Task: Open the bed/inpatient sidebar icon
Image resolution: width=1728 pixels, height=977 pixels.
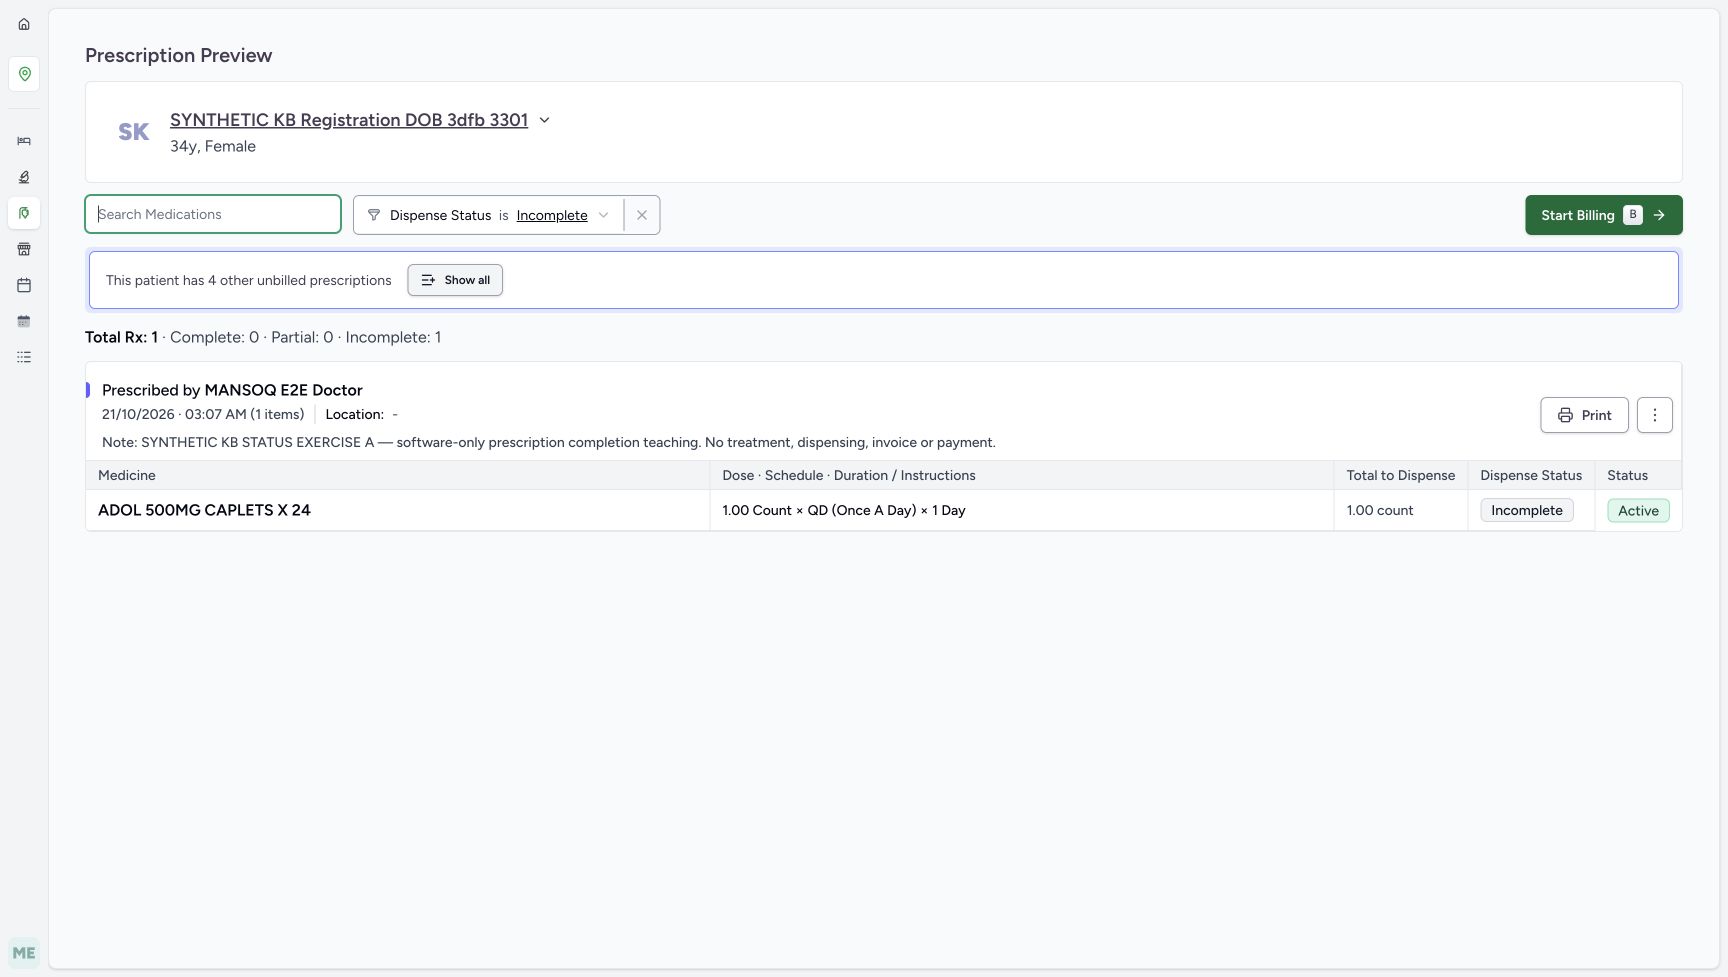Action: pyautogui.click(x=24, y=141)
